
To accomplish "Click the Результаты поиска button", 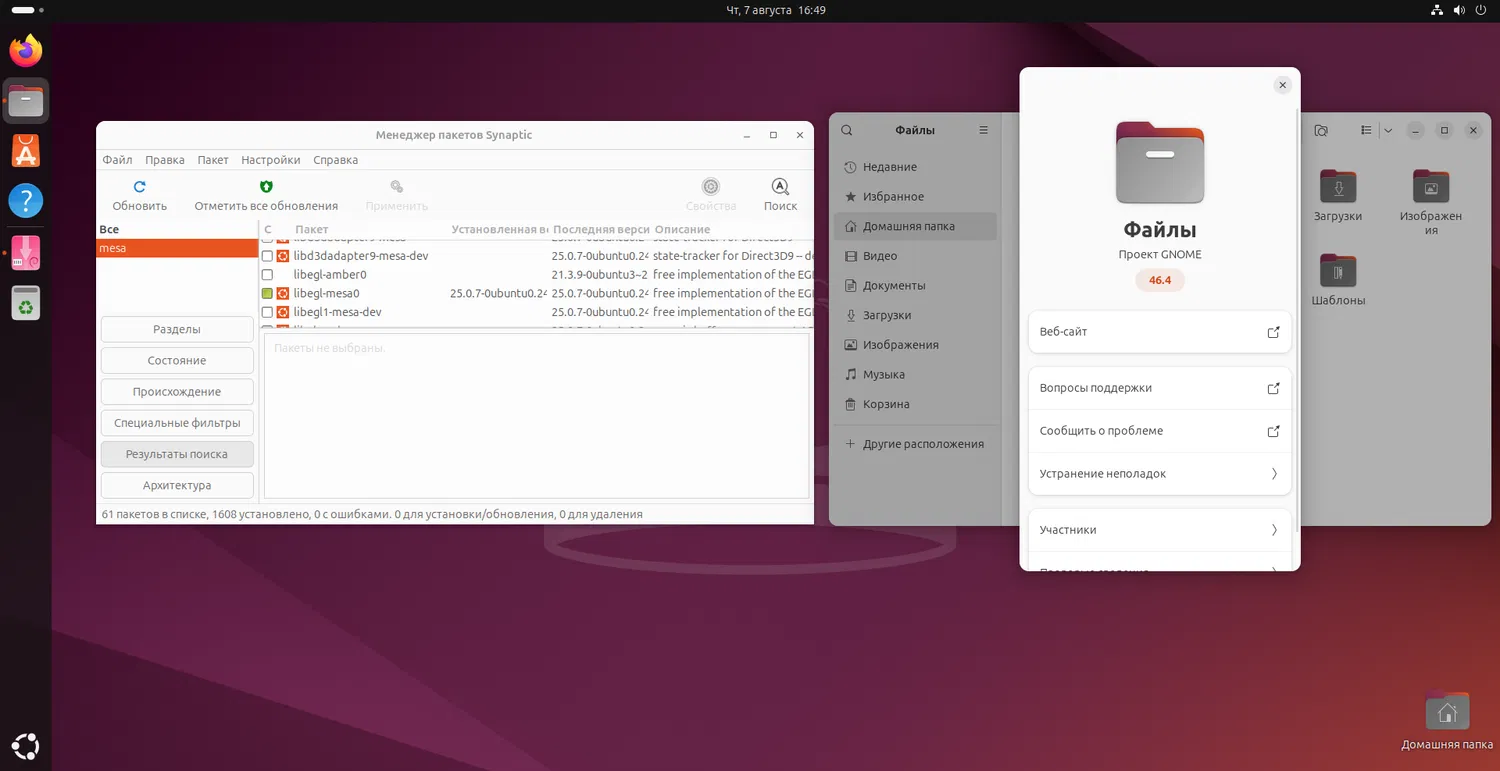I will [x=177, y=454].
